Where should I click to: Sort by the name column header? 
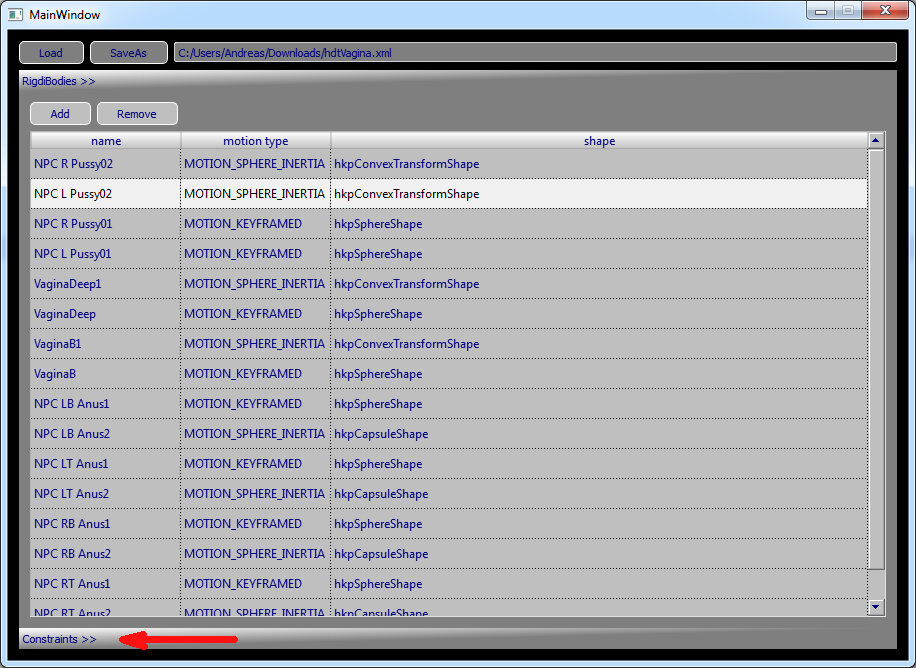coord(106,141)
